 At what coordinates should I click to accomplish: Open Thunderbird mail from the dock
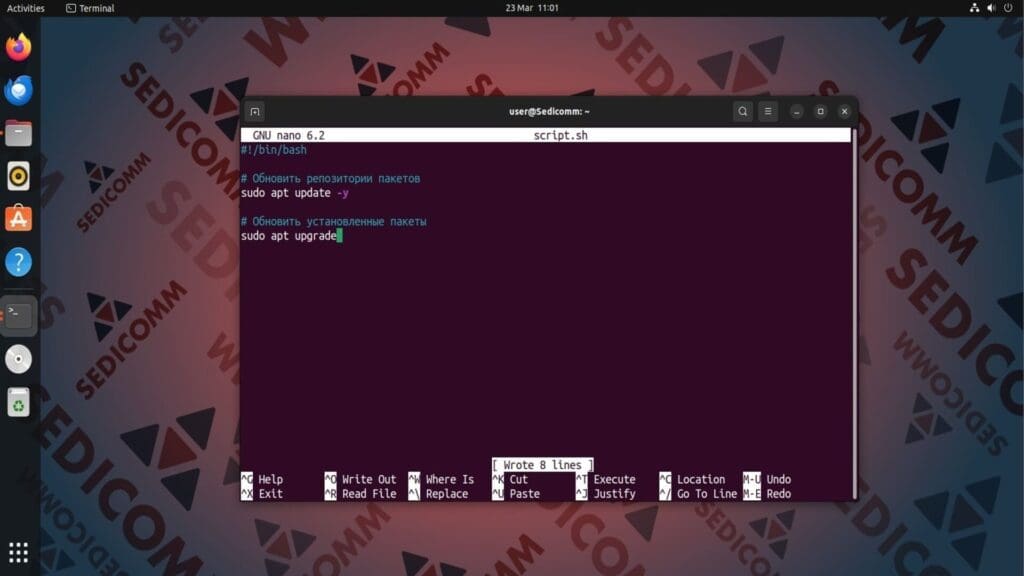click(18, 90)
